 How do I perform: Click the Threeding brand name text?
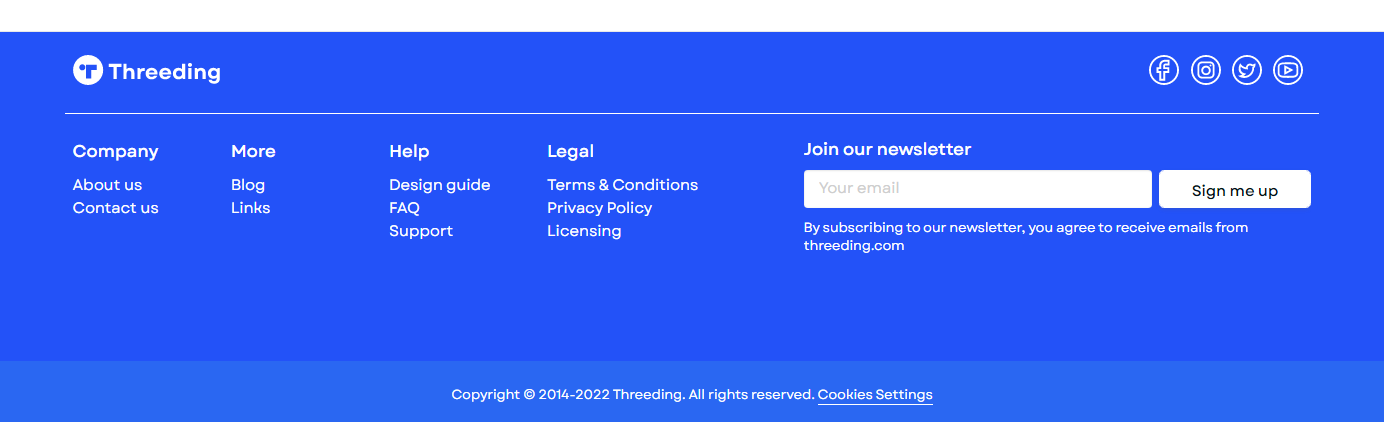(165, 72)
